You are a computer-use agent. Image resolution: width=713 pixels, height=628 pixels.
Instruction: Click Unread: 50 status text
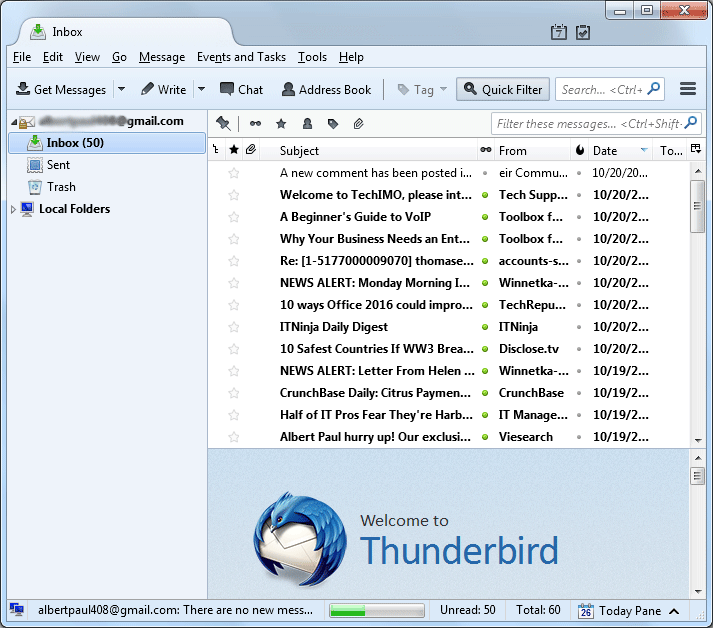(x=467, y=610)
